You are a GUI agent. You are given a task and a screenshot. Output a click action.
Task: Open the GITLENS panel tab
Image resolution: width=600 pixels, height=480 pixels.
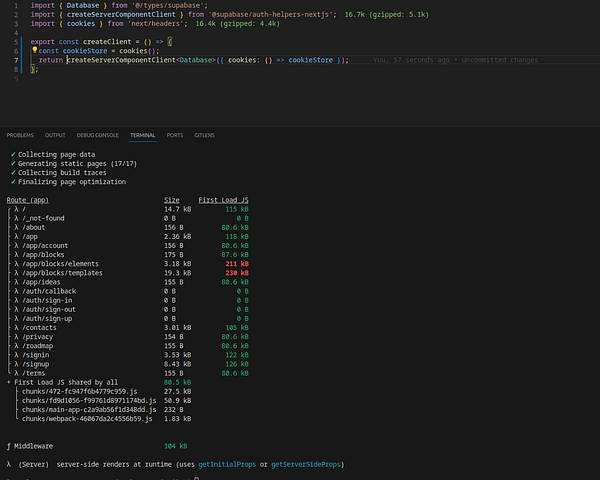(x=203, y=135)
